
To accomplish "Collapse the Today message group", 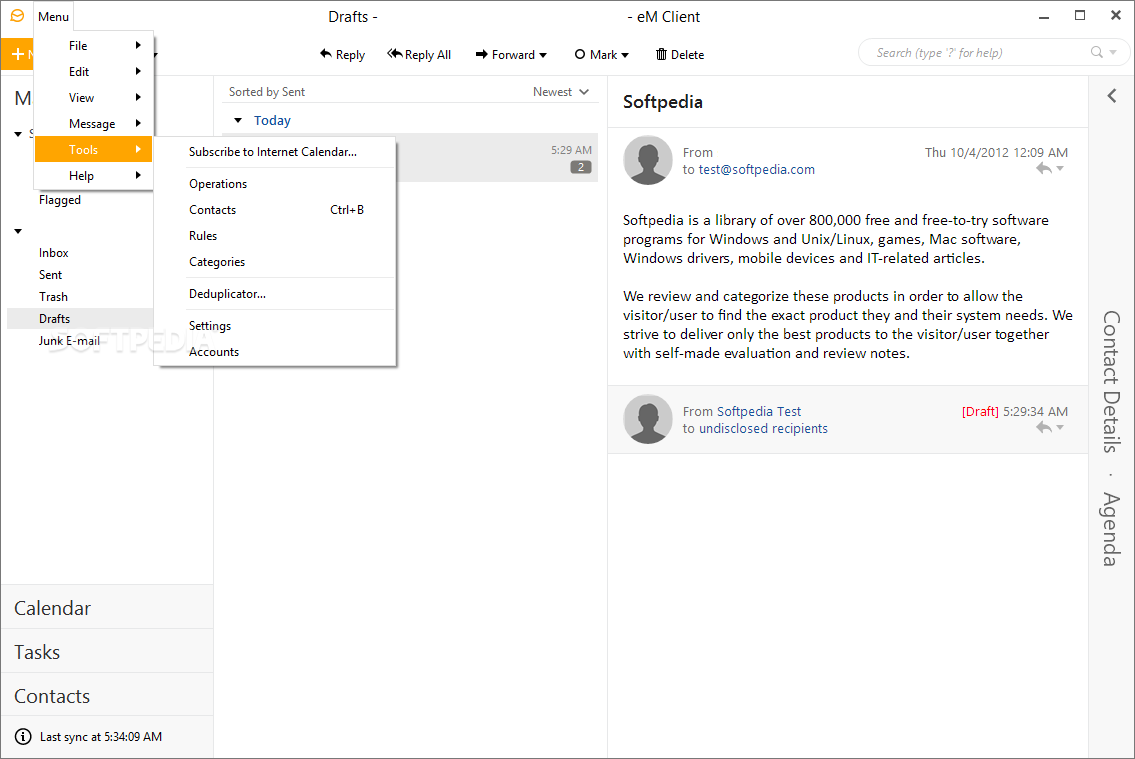I will tap(237, 121).
